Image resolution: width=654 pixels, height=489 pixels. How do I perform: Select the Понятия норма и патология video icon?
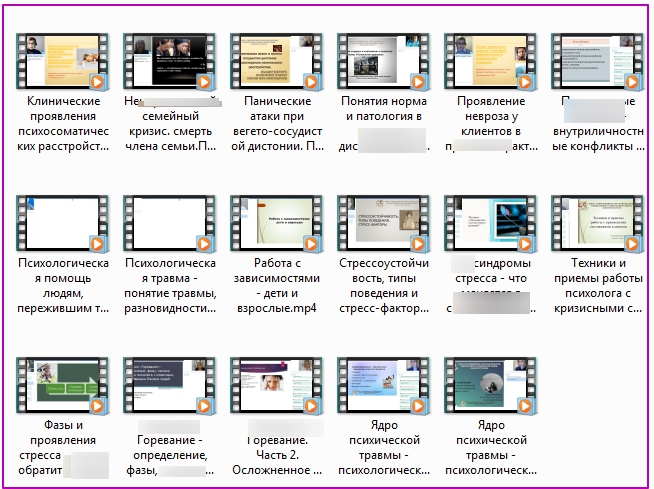coord(382,62)
